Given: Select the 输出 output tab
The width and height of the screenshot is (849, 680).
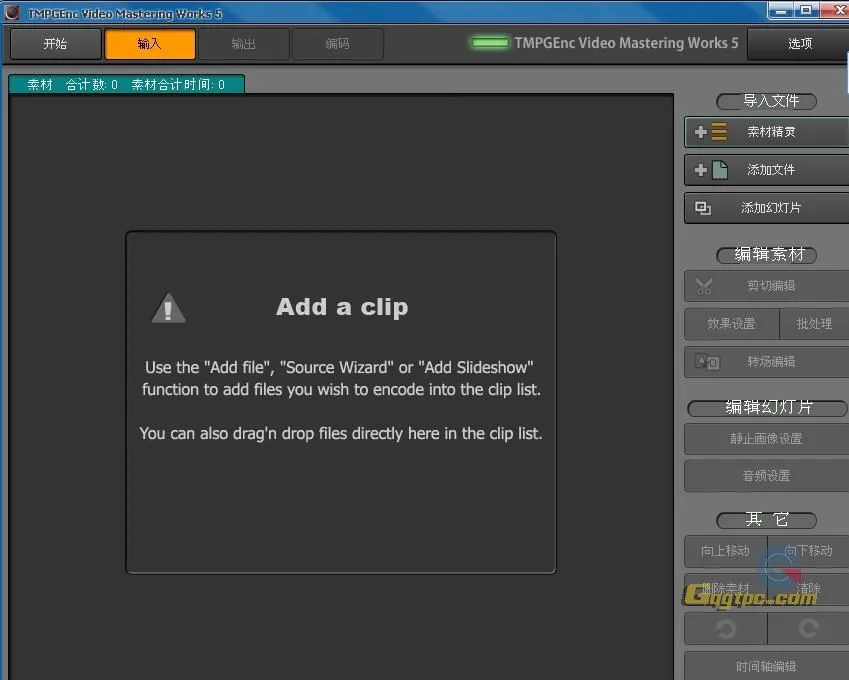Looking at the screenshot, I should 243,44.
